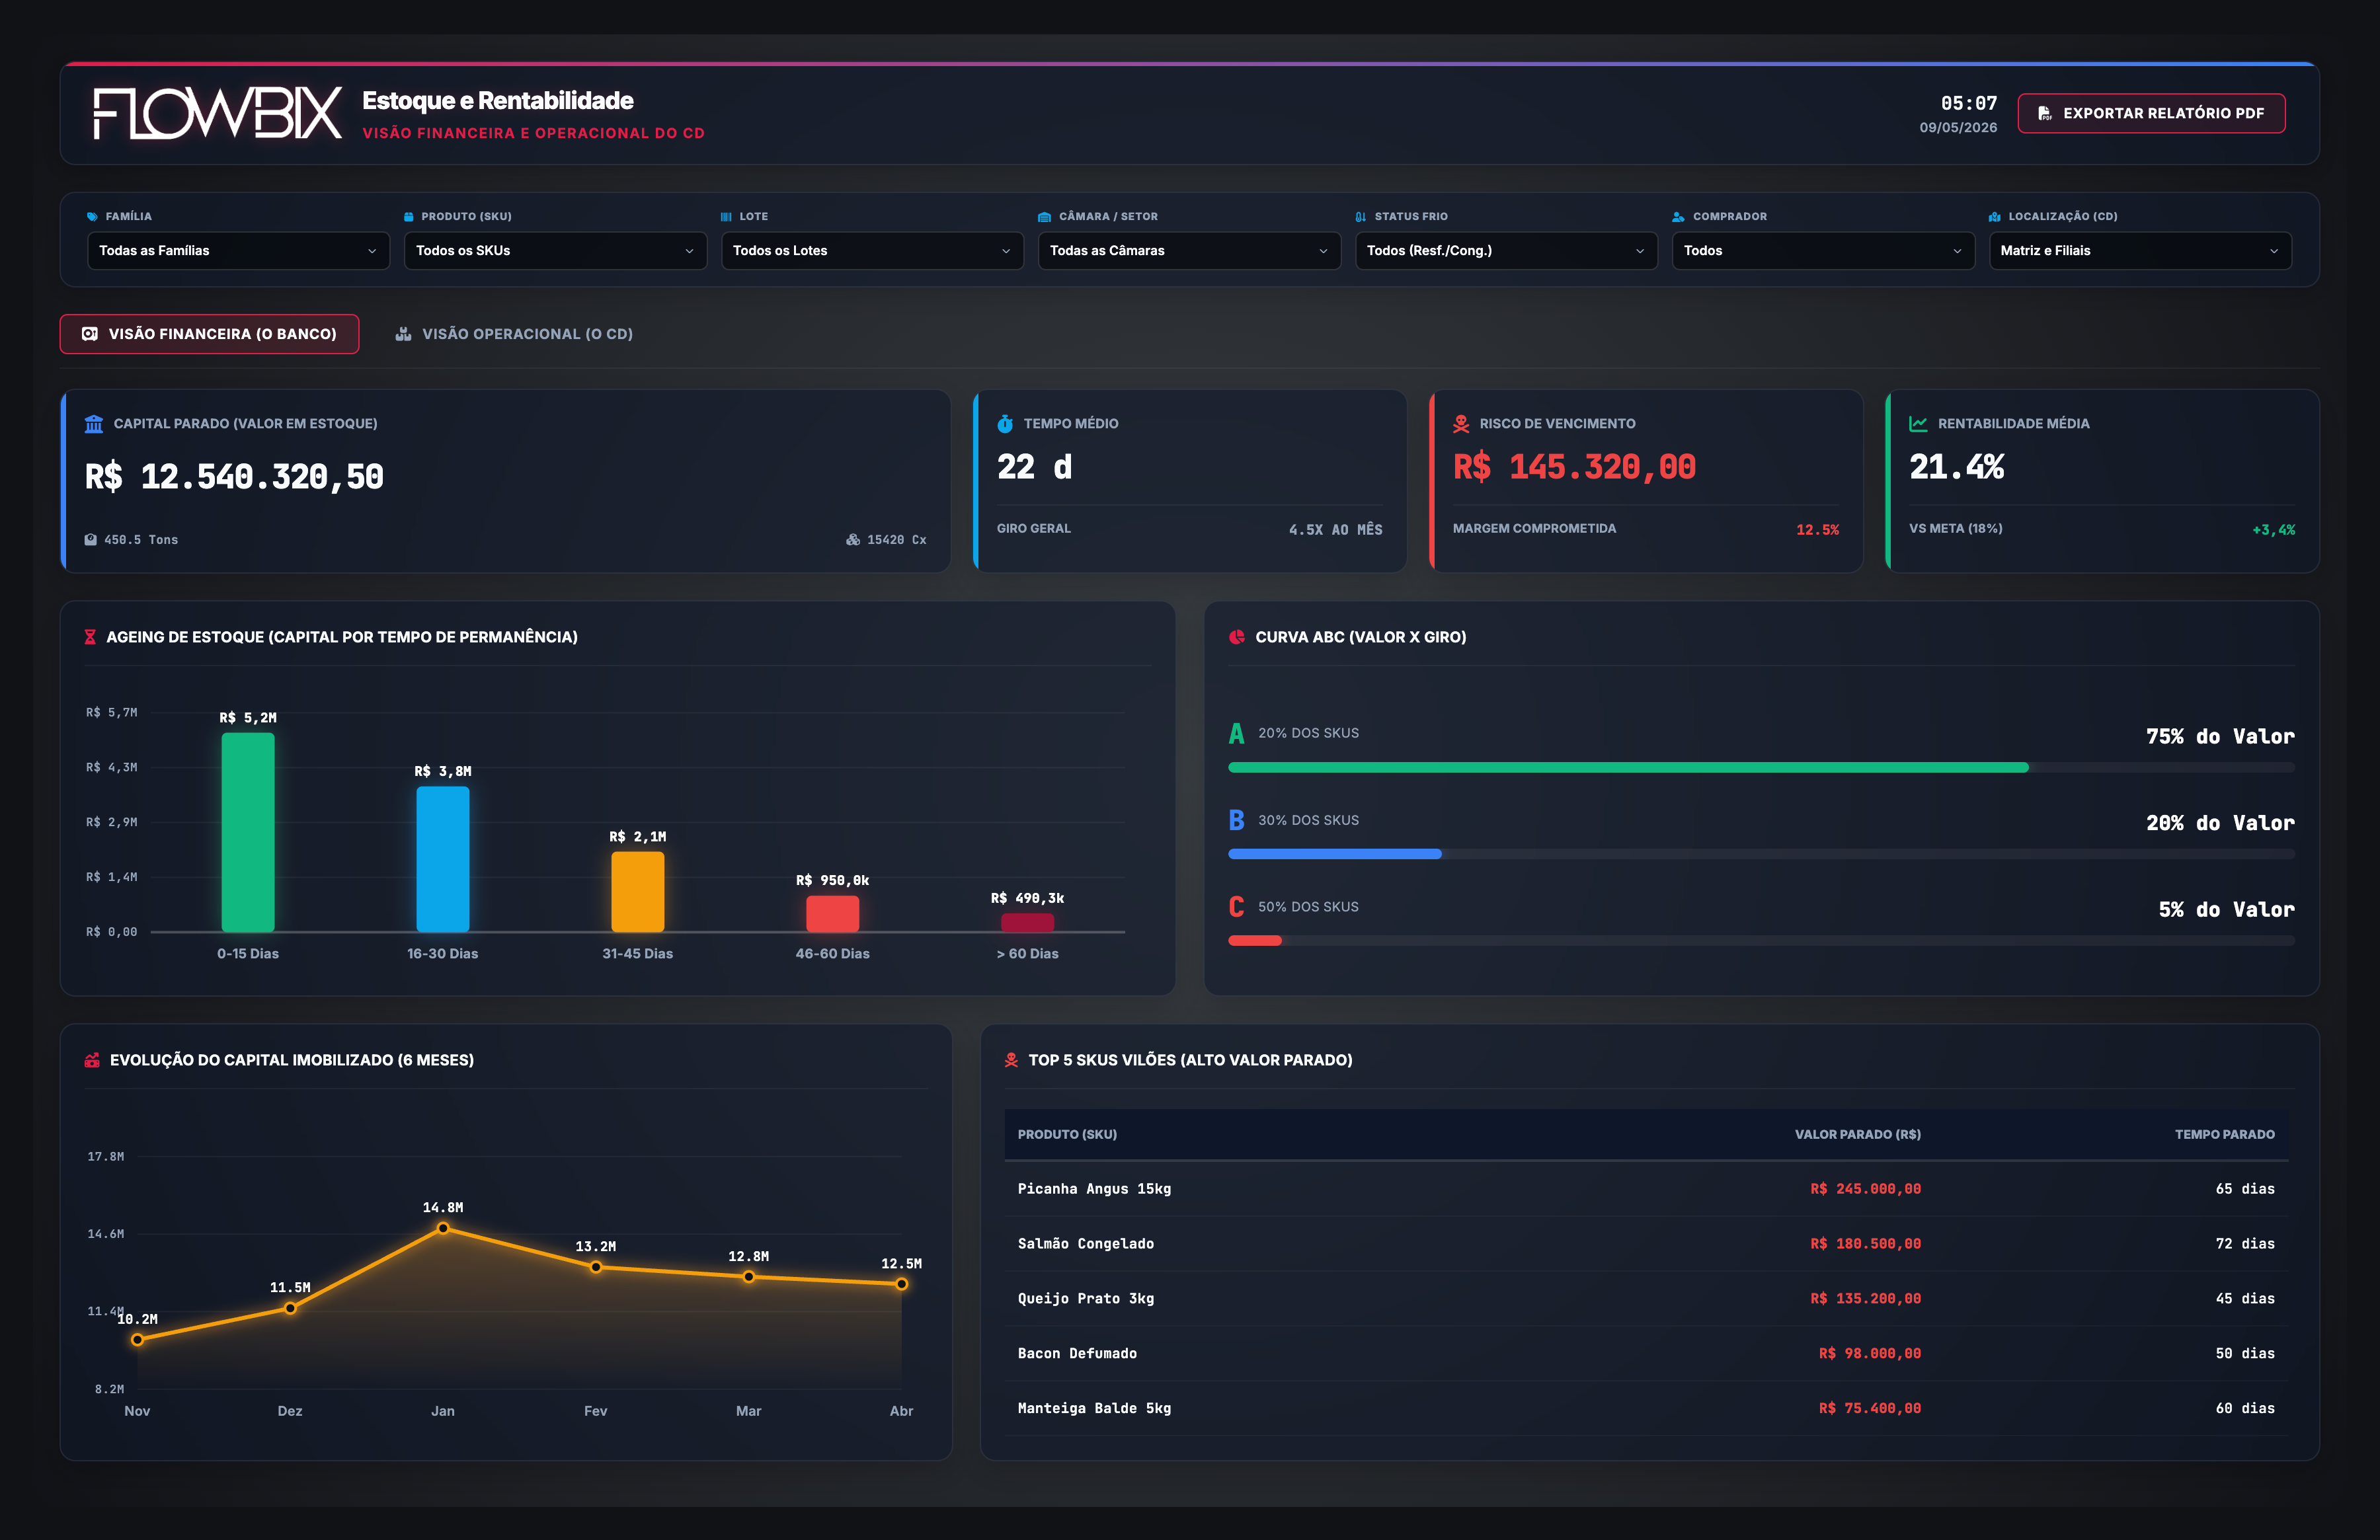Expand the Localização (CD) dropdown
Image resolution: width=2380 pixels, height=1540 pixels.
(x=2140, y=251)
